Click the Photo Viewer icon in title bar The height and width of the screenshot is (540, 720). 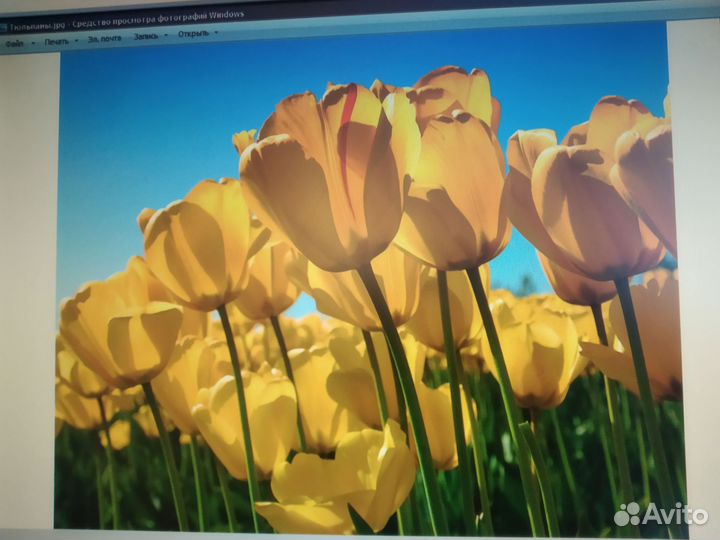click(x=4, y=27)
